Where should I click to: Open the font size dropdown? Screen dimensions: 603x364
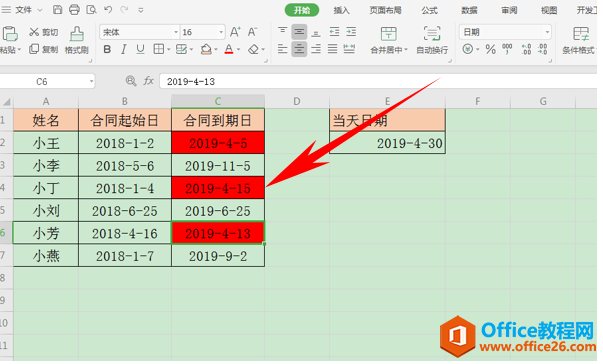point(221,32)
